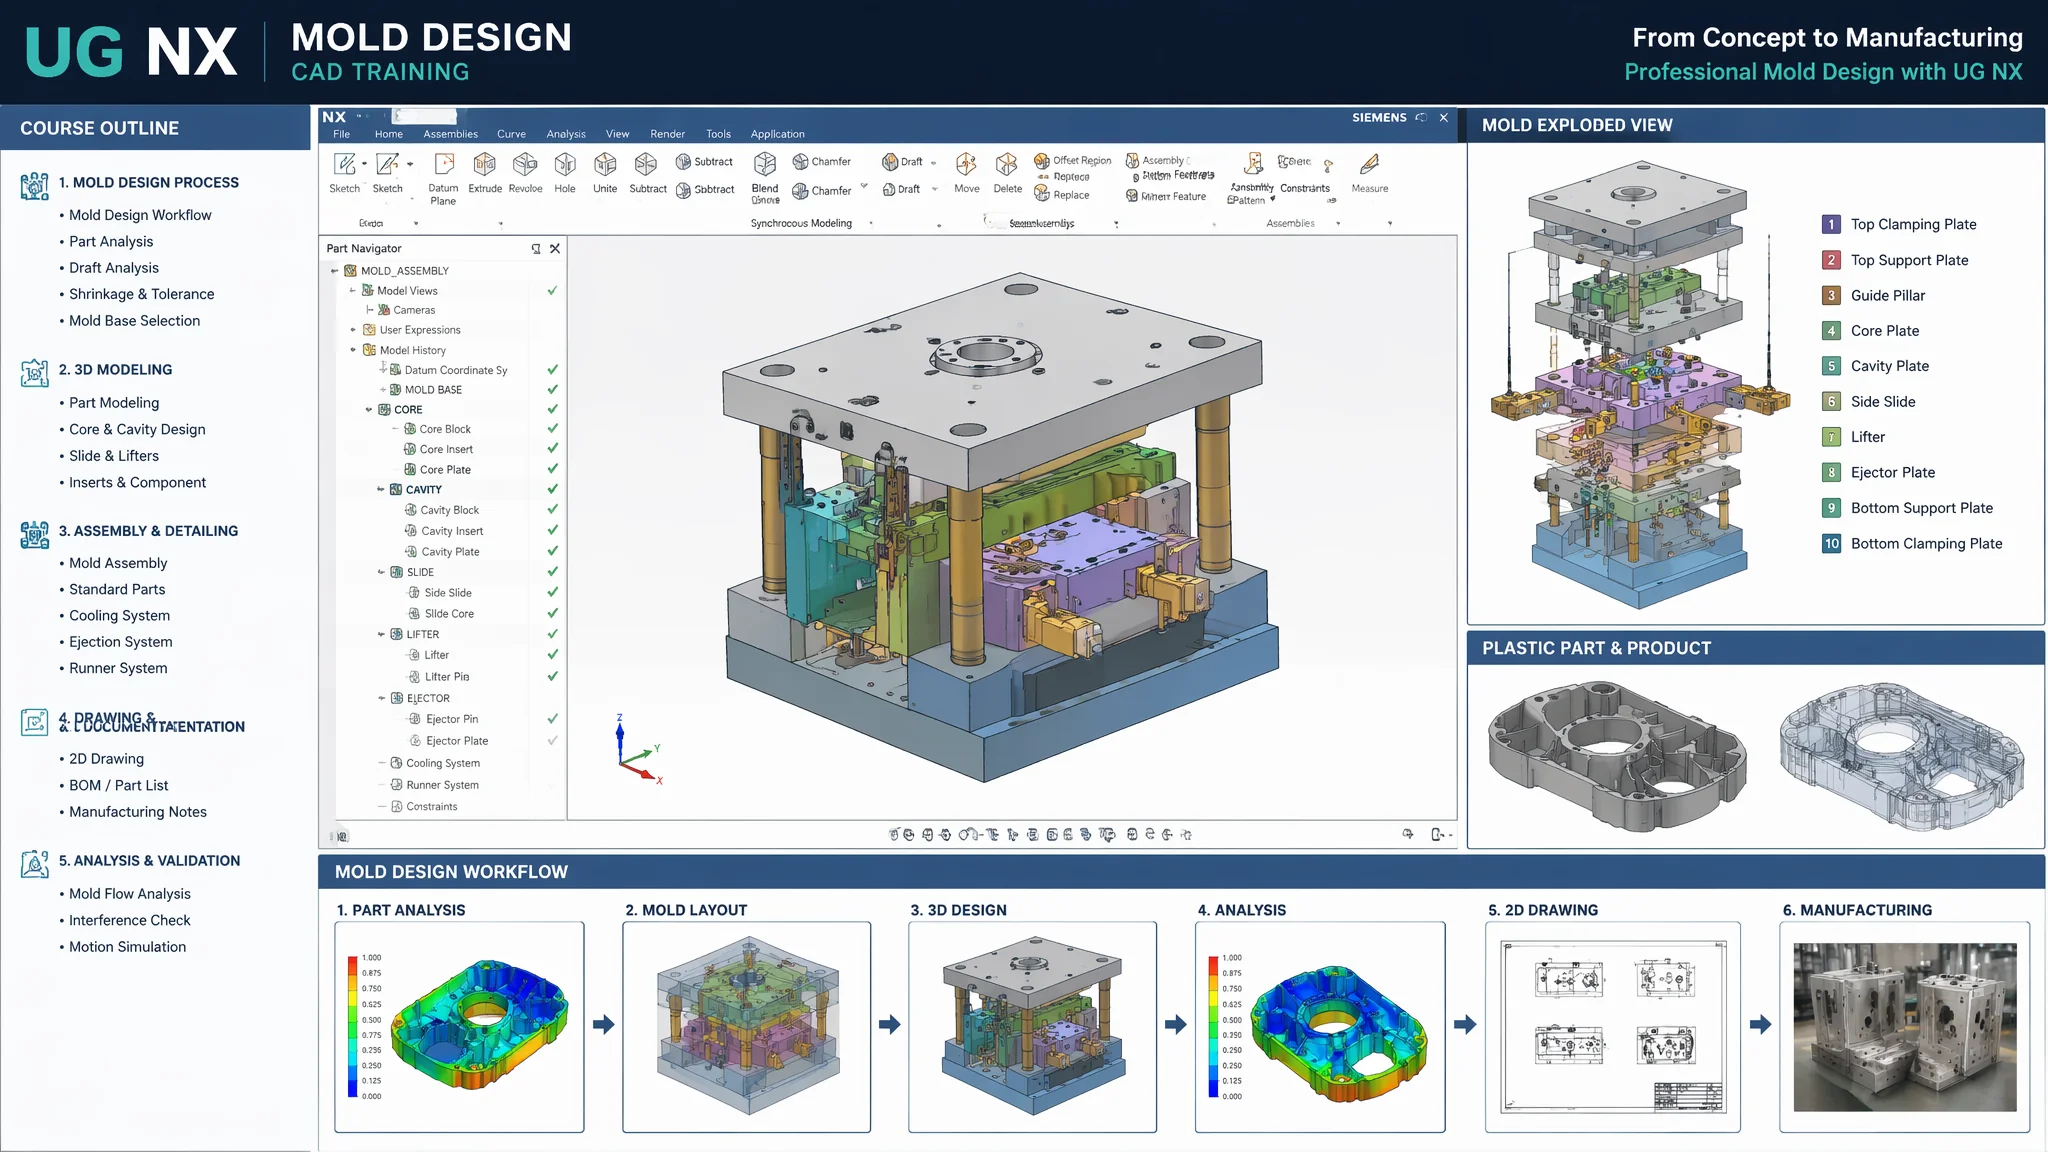
Task: Uncheck the Side Slide checkmark
Action: 552,593
